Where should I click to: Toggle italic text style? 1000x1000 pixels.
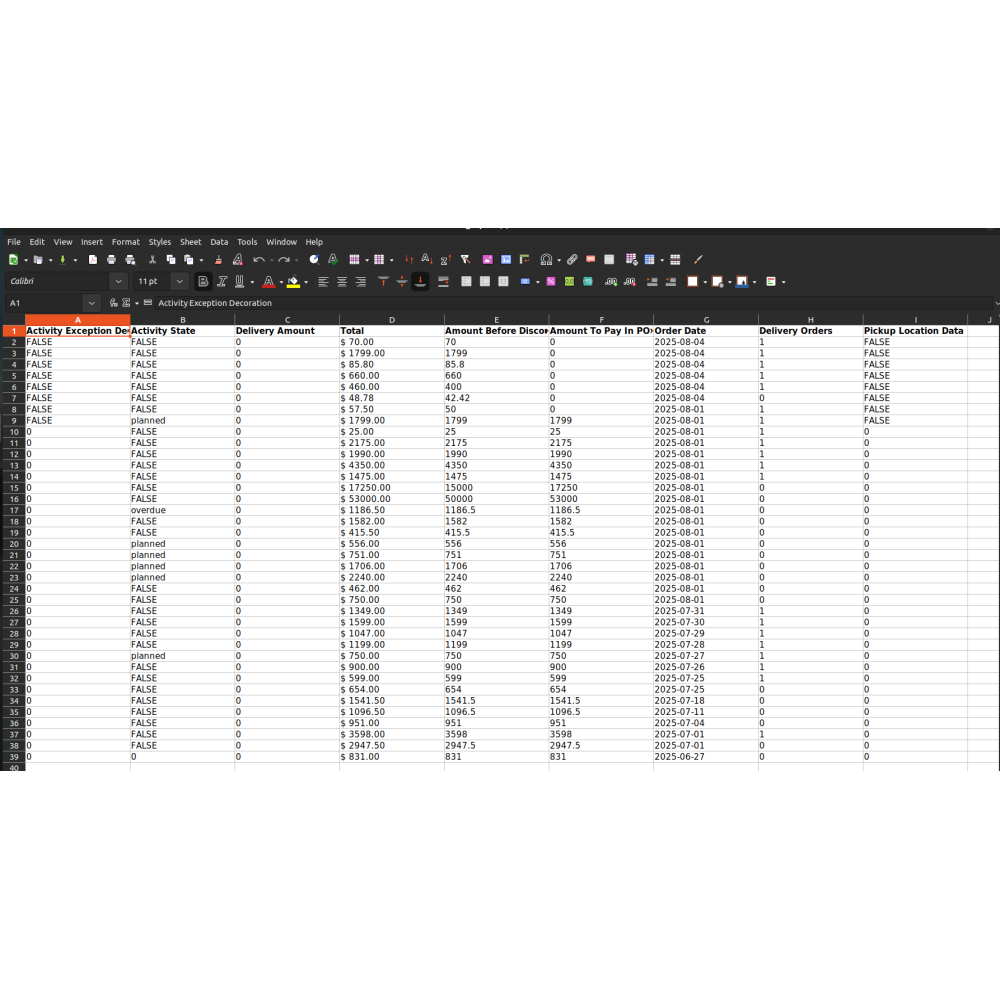point(222,282)
